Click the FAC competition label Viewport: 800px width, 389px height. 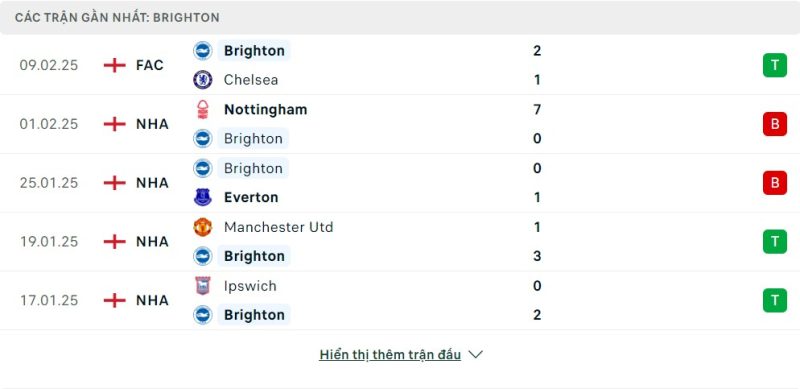pyautogui.click(x=149, y=65)
